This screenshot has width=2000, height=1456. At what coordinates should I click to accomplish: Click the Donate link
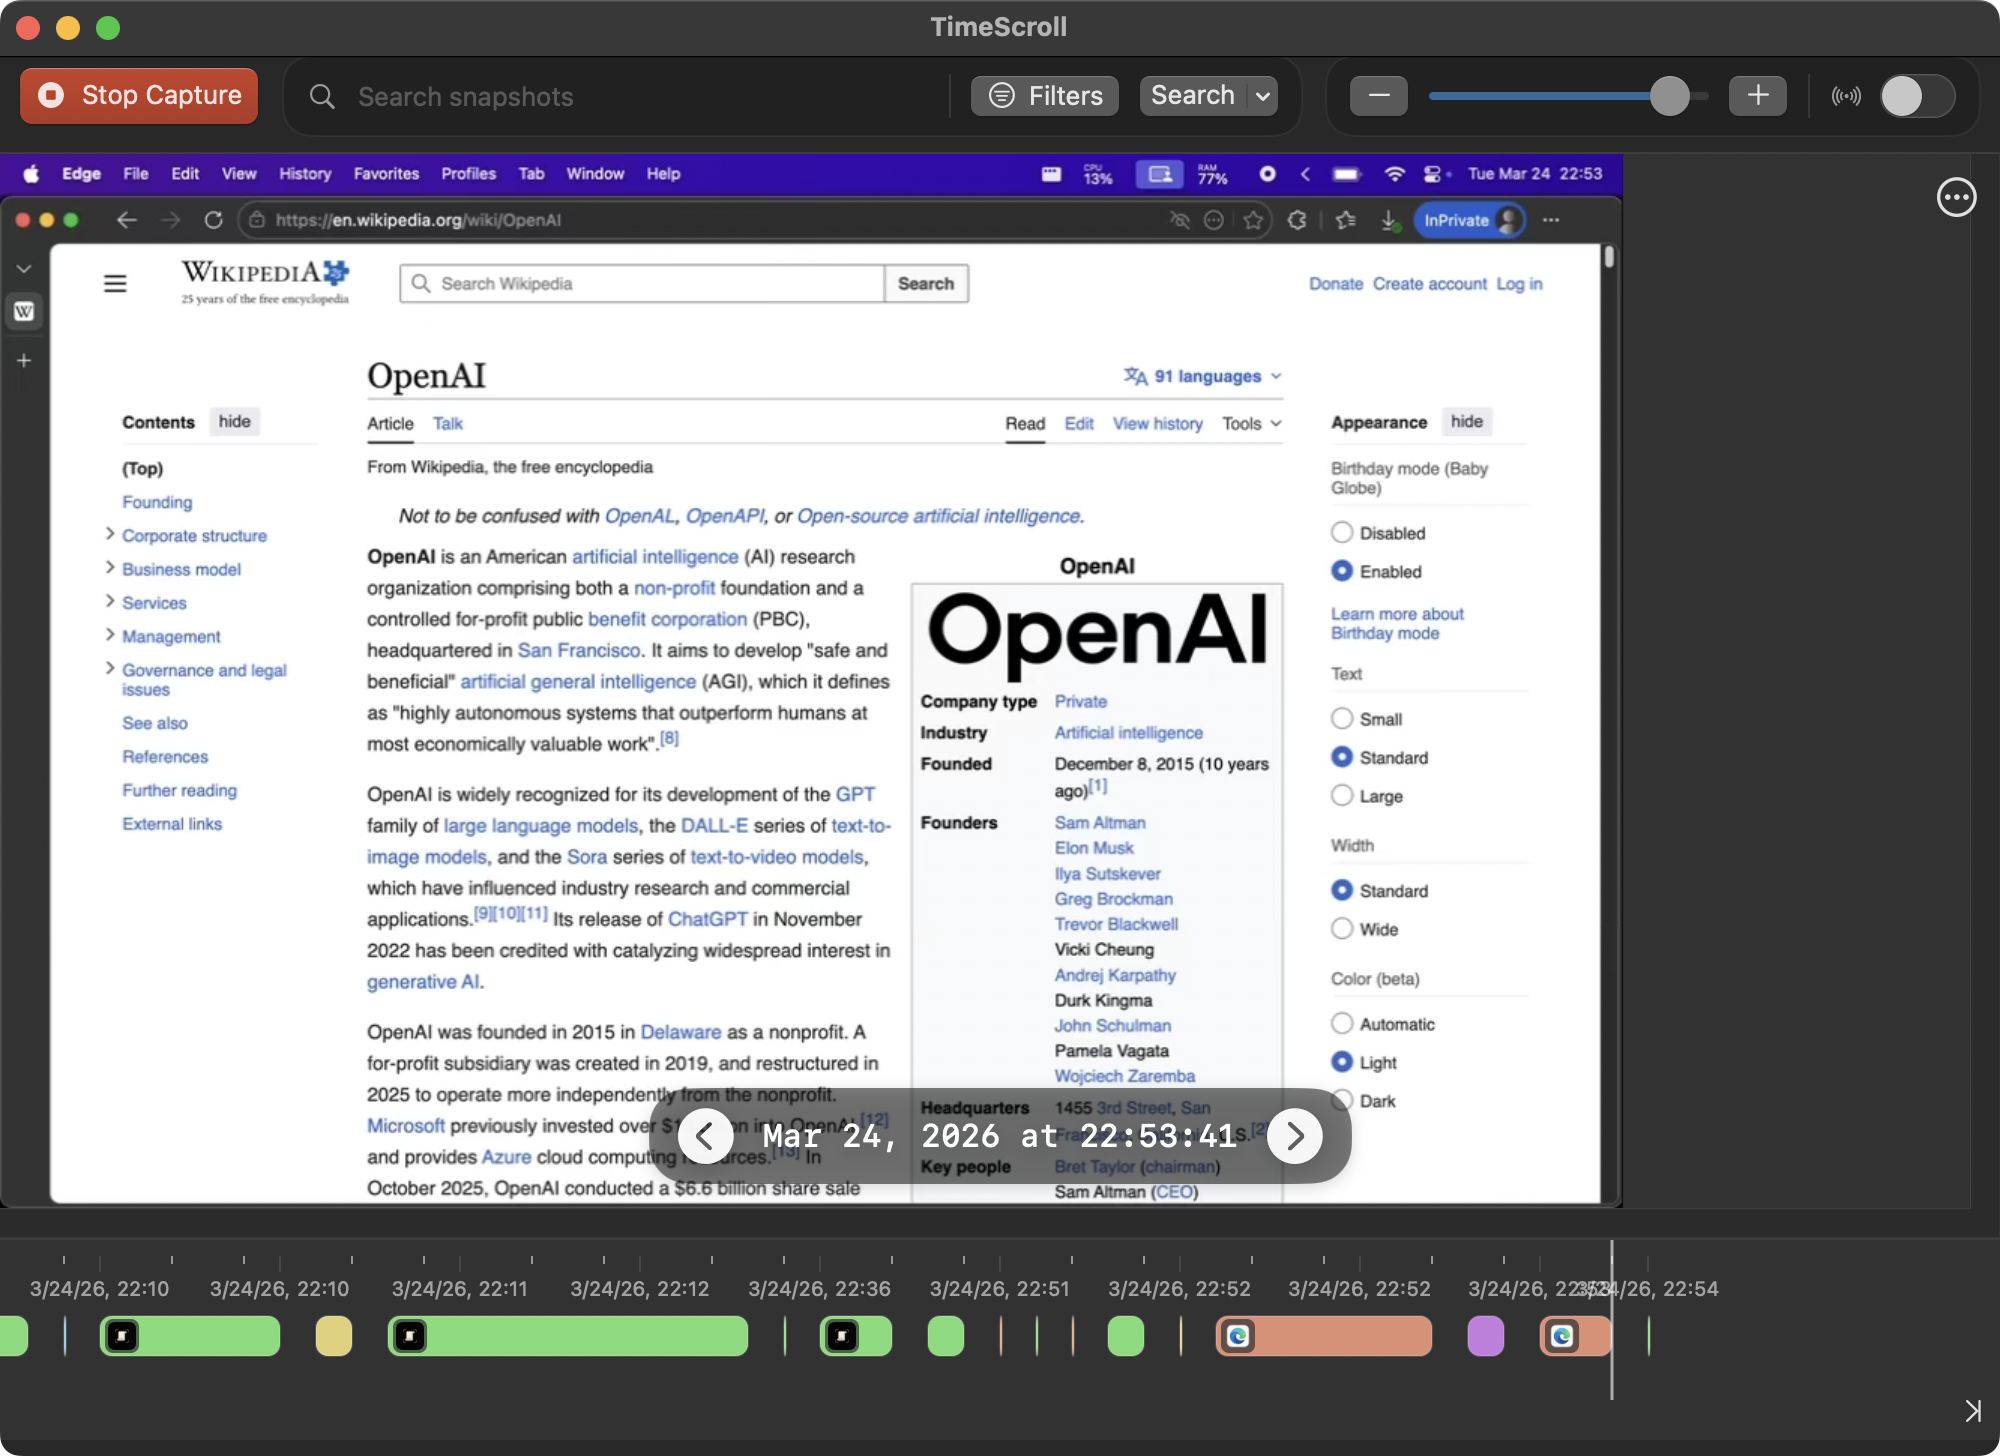click(1336, 284)
